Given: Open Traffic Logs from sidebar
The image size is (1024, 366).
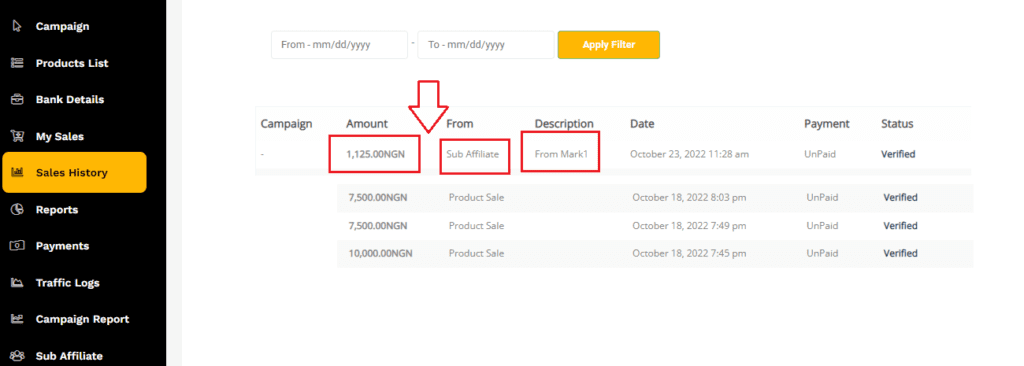Looking at the screenshot, I should click(x=67, y=283).
